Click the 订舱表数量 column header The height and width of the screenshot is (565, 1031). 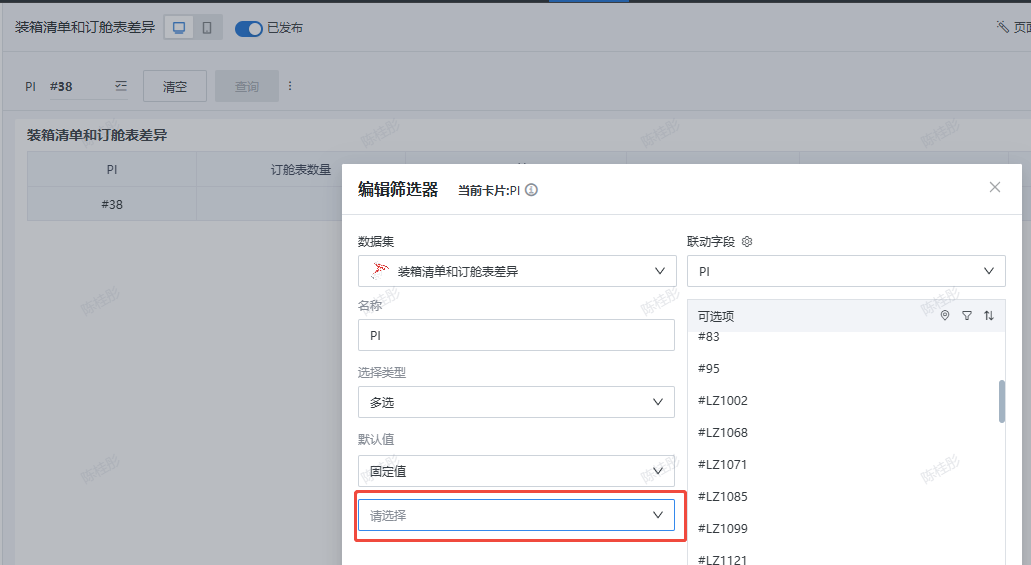pyautogui.click(x=301, y=169)
